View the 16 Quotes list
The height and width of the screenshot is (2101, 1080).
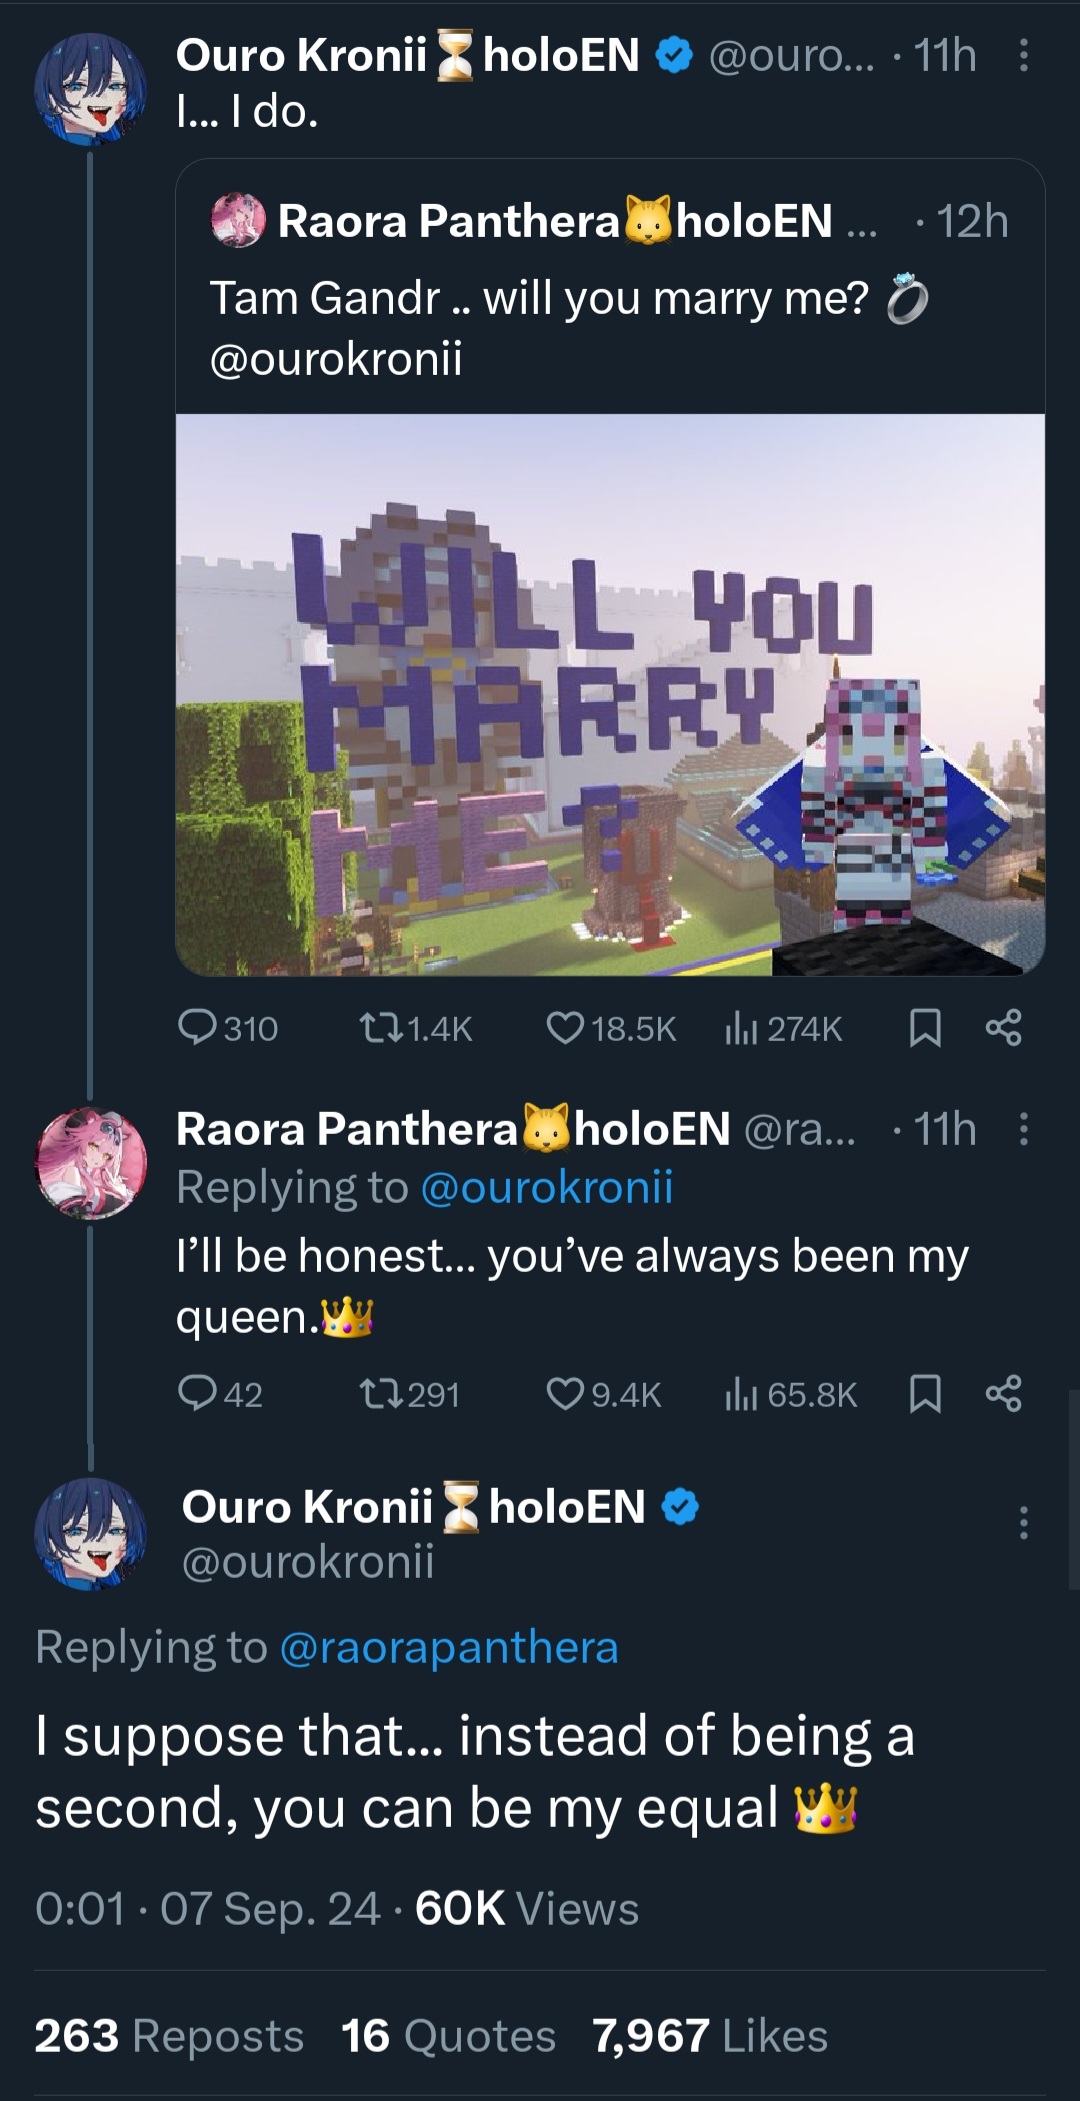point(448,2036)
